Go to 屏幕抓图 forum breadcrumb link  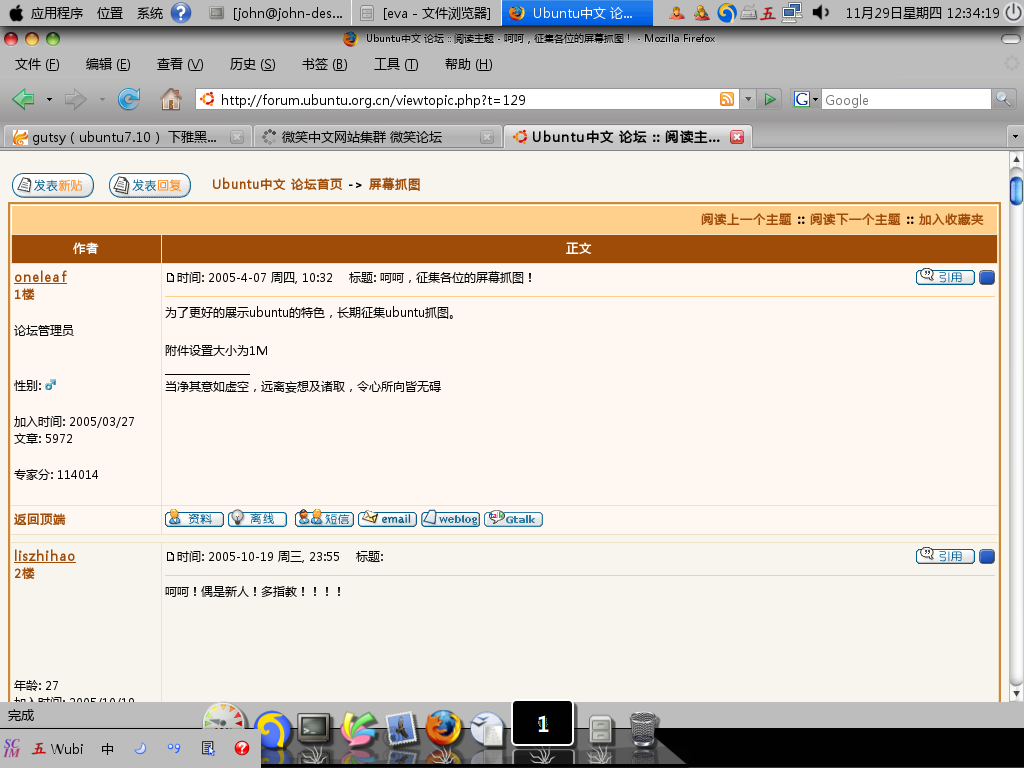pos(394,184)
